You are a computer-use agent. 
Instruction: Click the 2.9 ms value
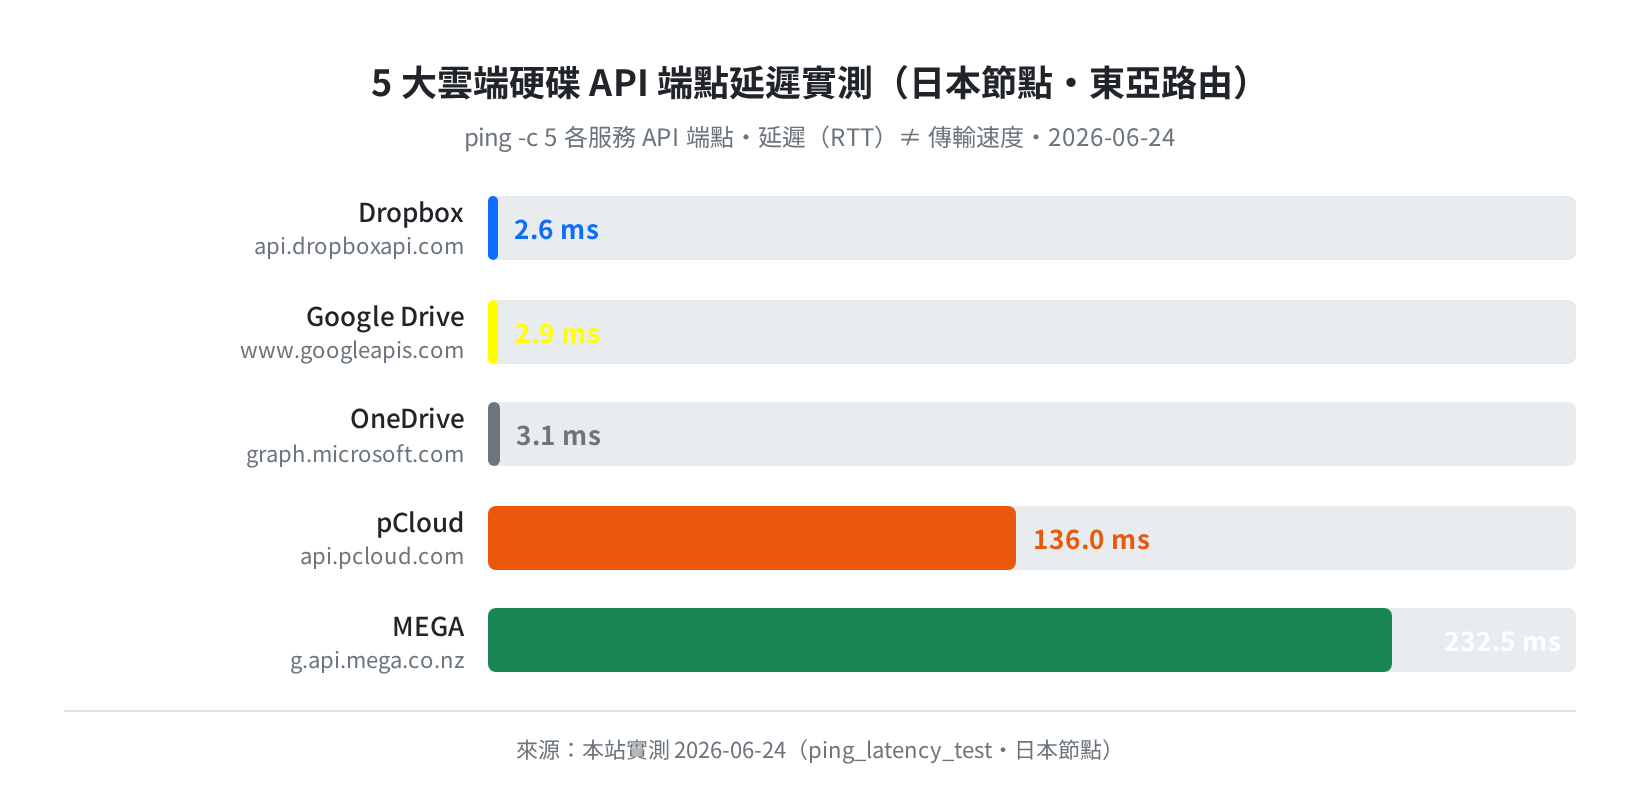point(557,334)
